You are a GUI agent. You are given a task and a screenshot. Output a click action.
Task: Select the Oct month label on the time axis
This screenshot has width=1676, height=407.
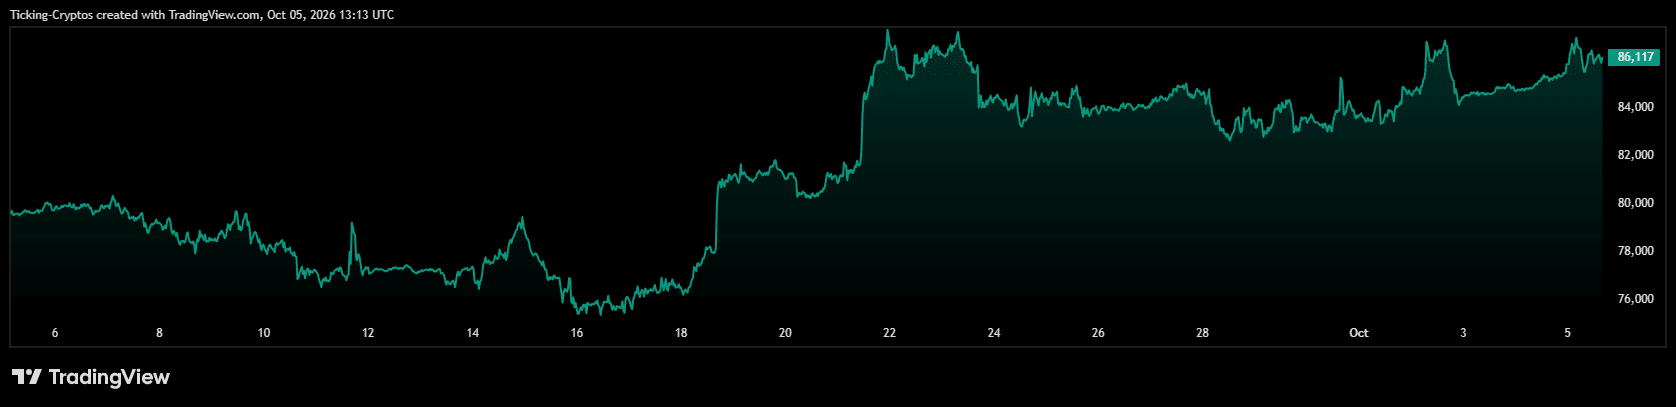1359,333
